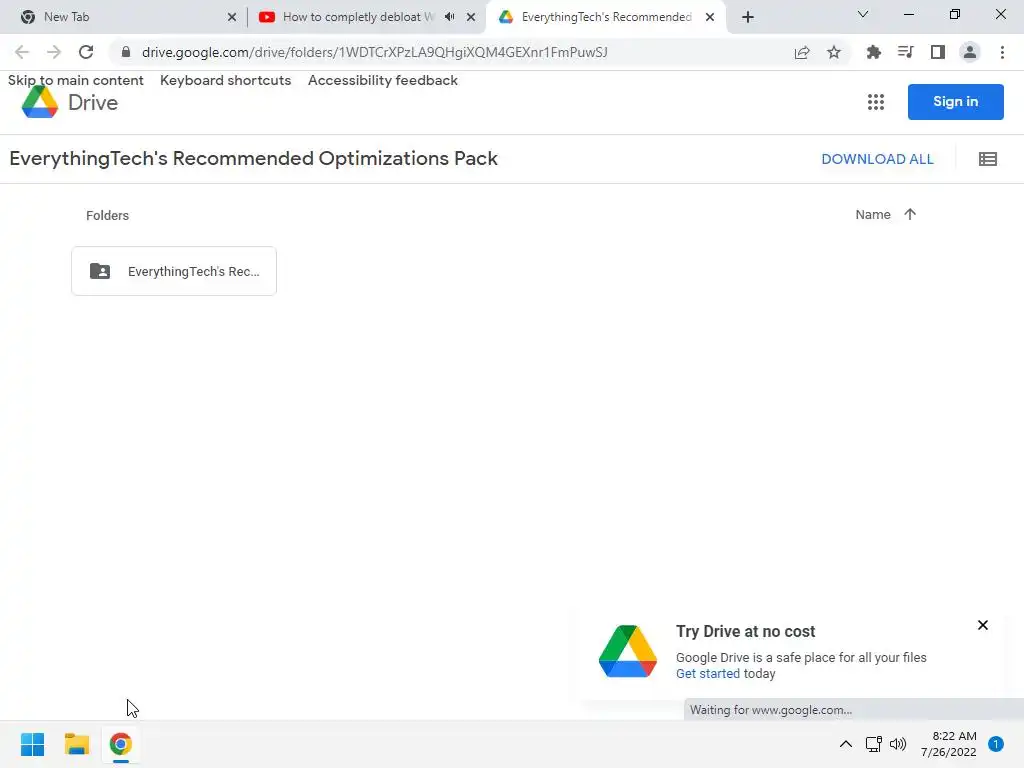Dismiss the Try Drive promo popup

point(983,625)
